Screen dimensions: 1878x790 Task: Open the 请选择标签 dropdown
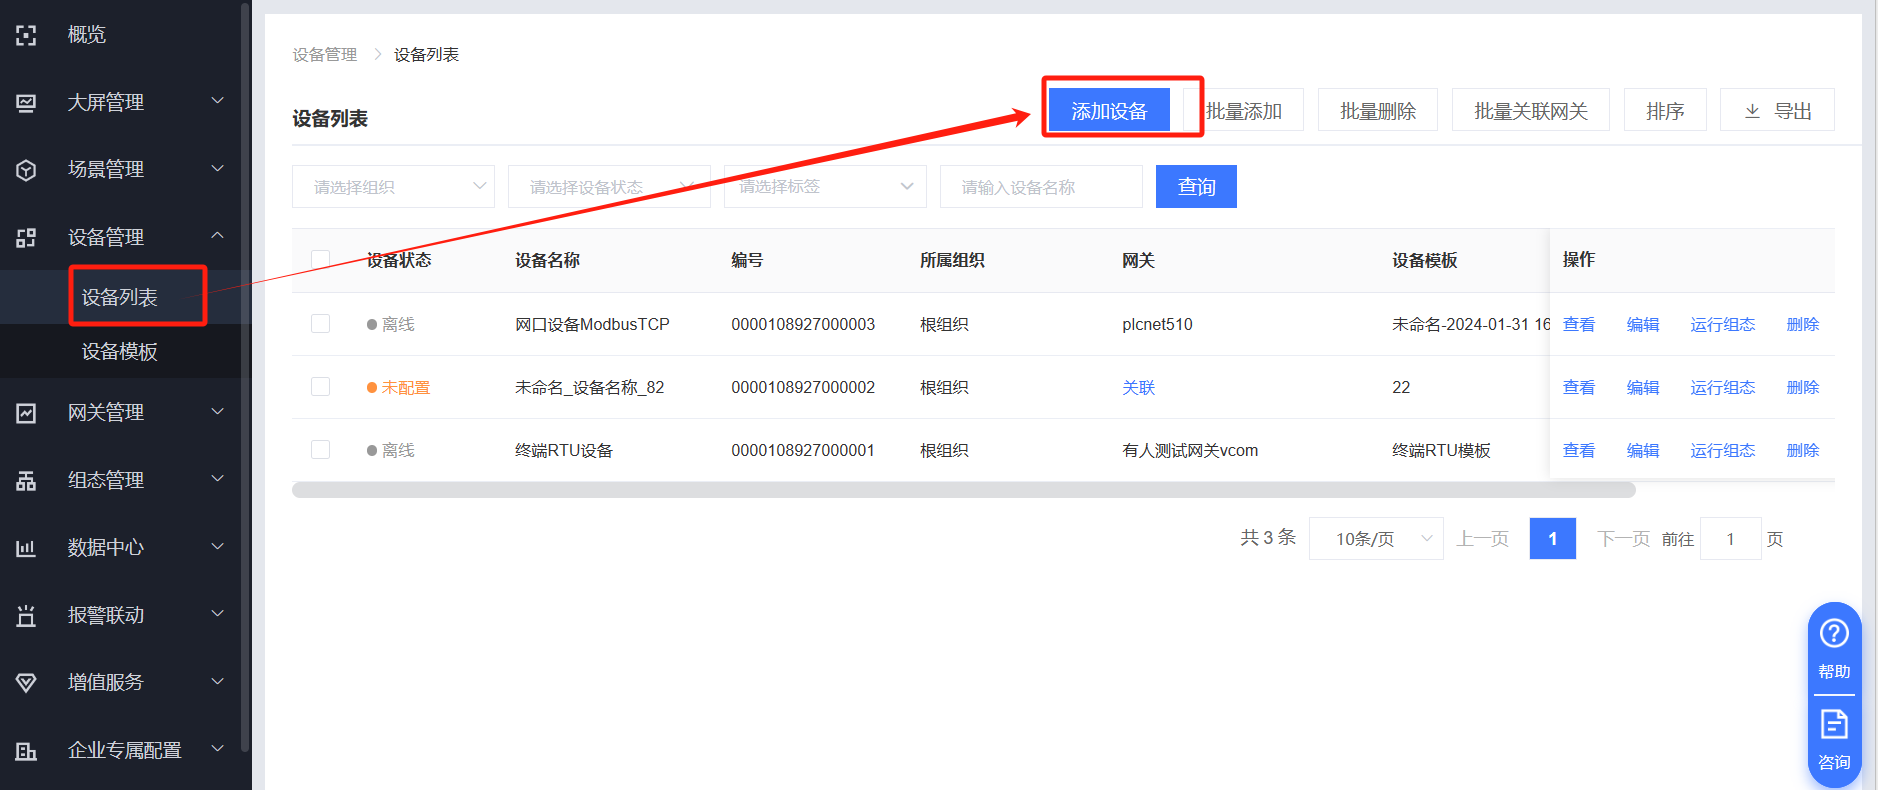(825, 187)
